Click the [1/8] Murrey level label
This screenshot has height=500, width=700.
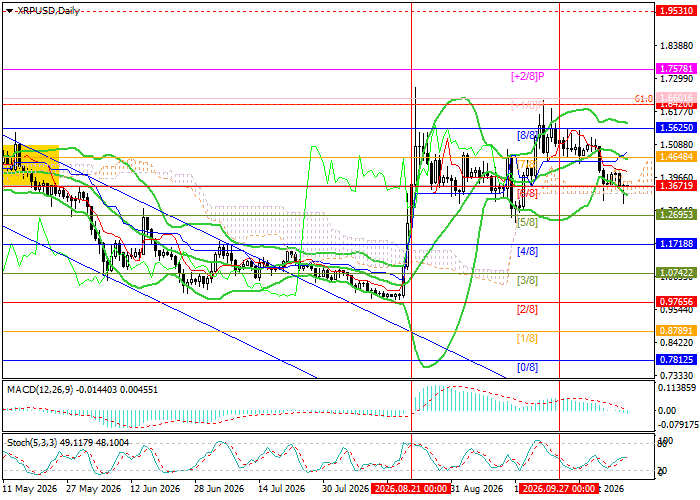527,338
